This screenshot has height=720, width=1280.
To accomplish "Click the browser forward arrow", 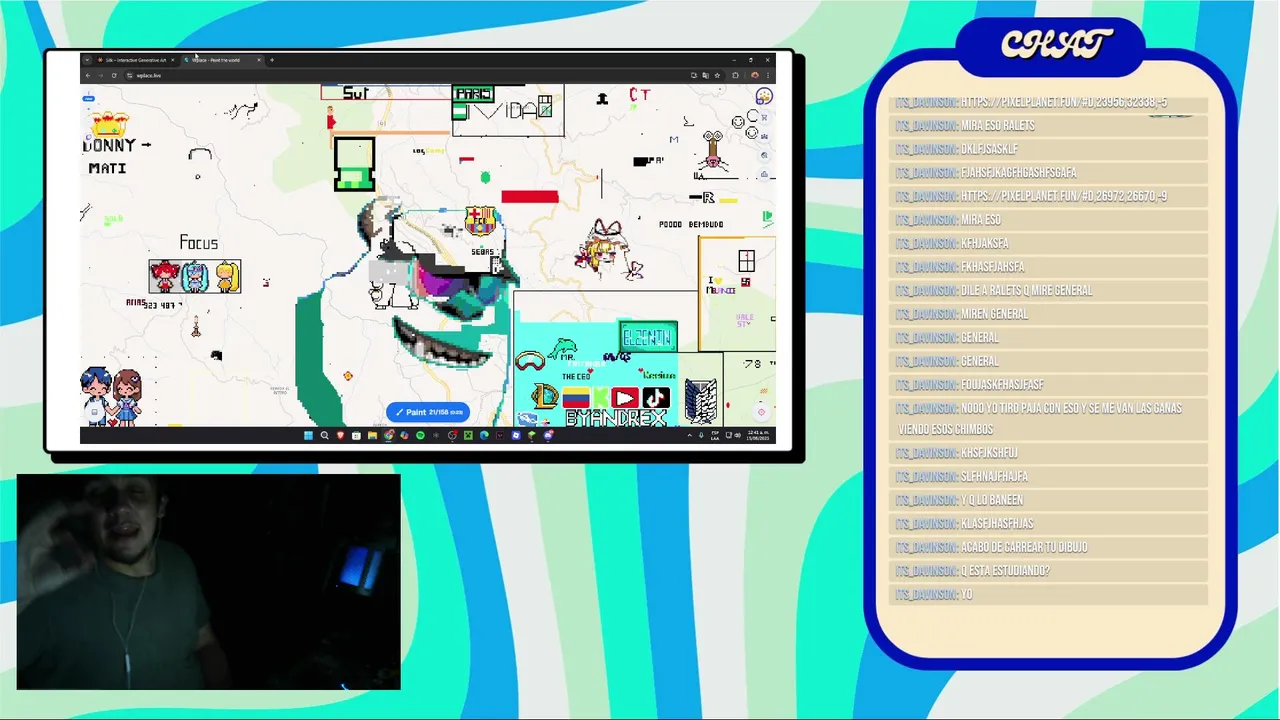I will pos(101,75).
